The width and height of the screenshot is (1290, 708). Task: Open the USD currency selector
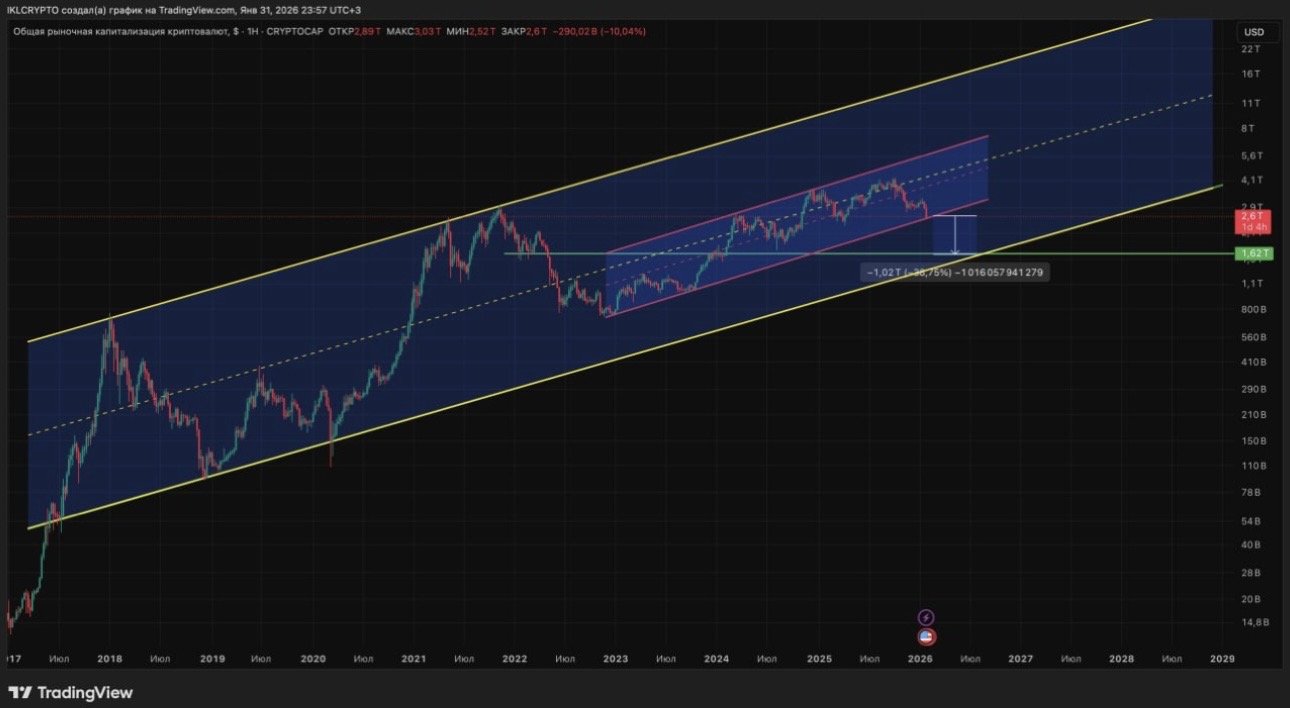pyautogui.click(x=1253, y=32)
